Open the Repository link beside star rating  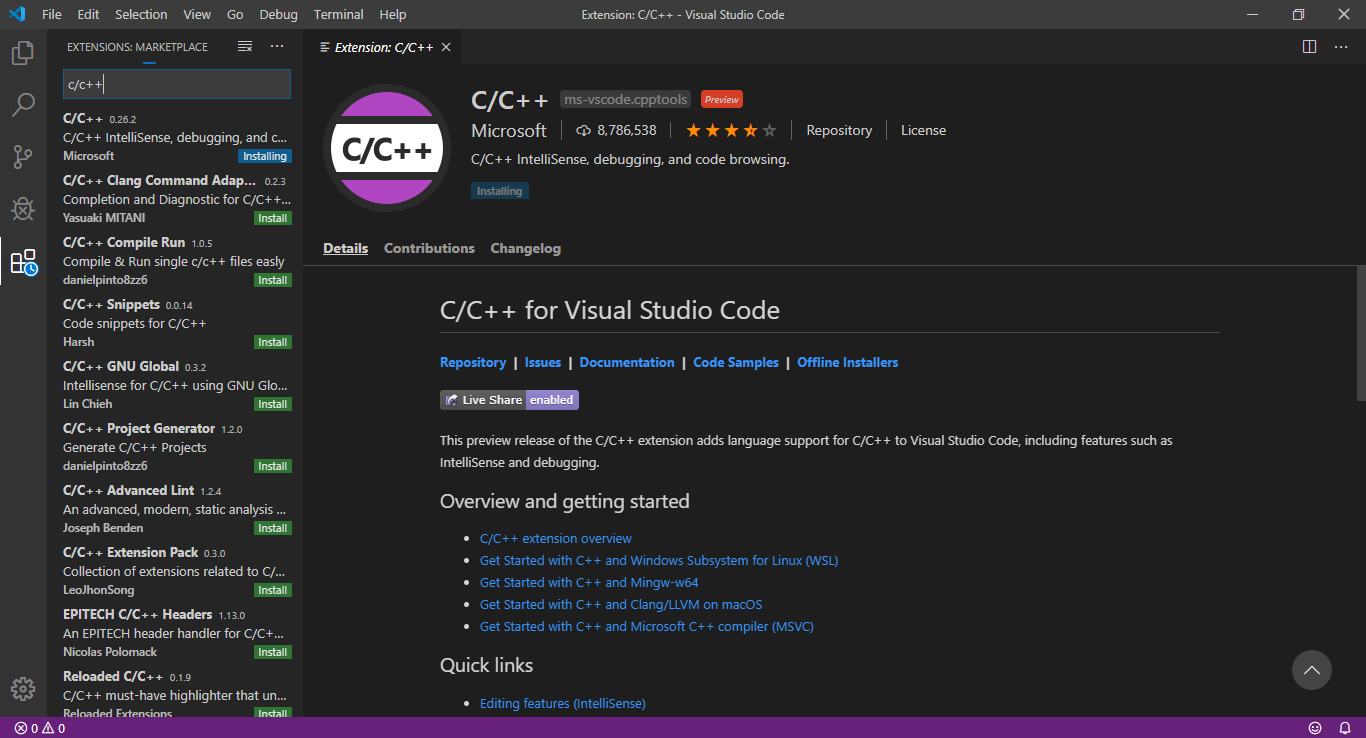(839, 130)
